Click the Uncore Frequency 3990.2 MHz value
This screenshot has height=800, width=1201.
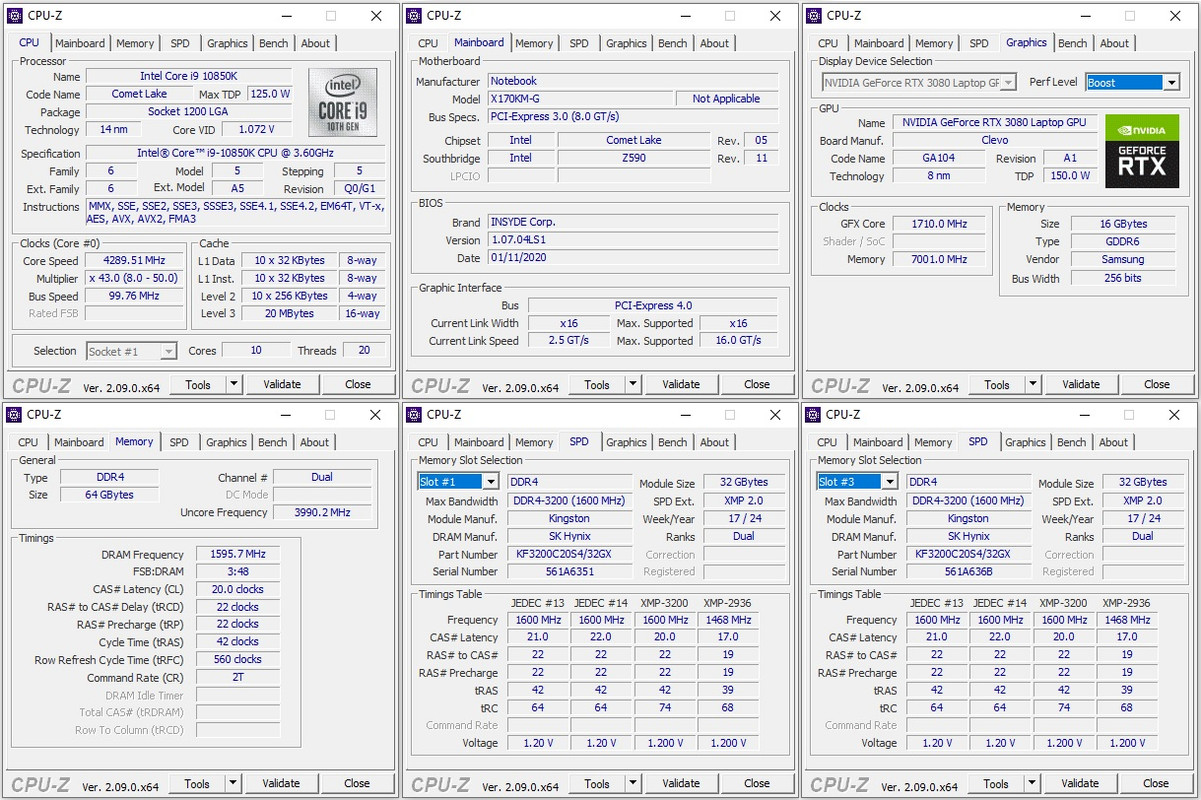(322, 512)
